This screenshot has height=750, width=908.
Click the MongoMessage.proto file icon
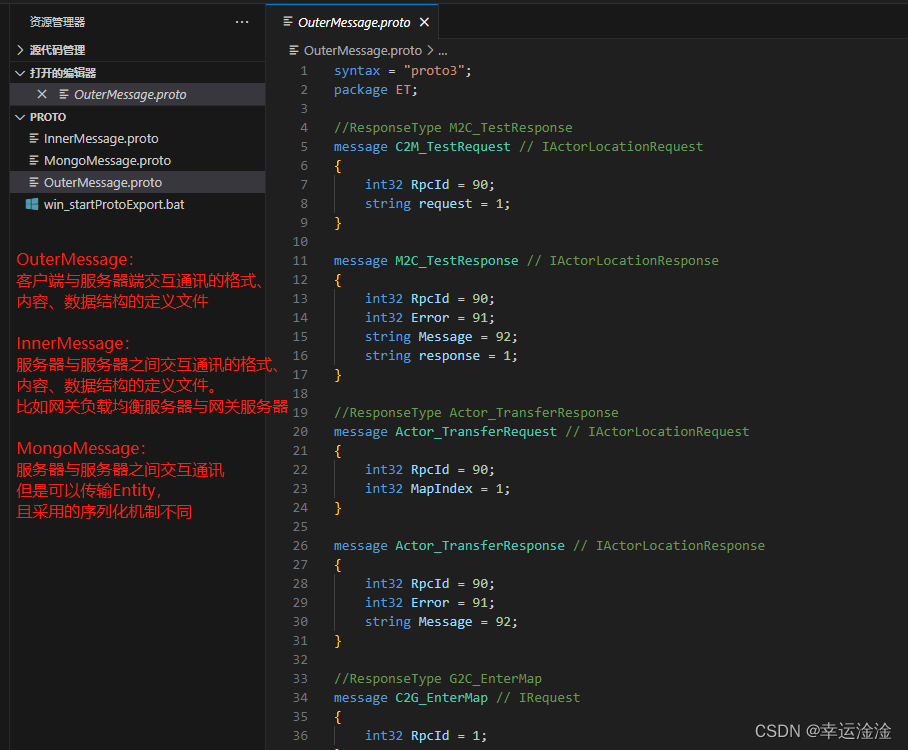coord(34,160)
